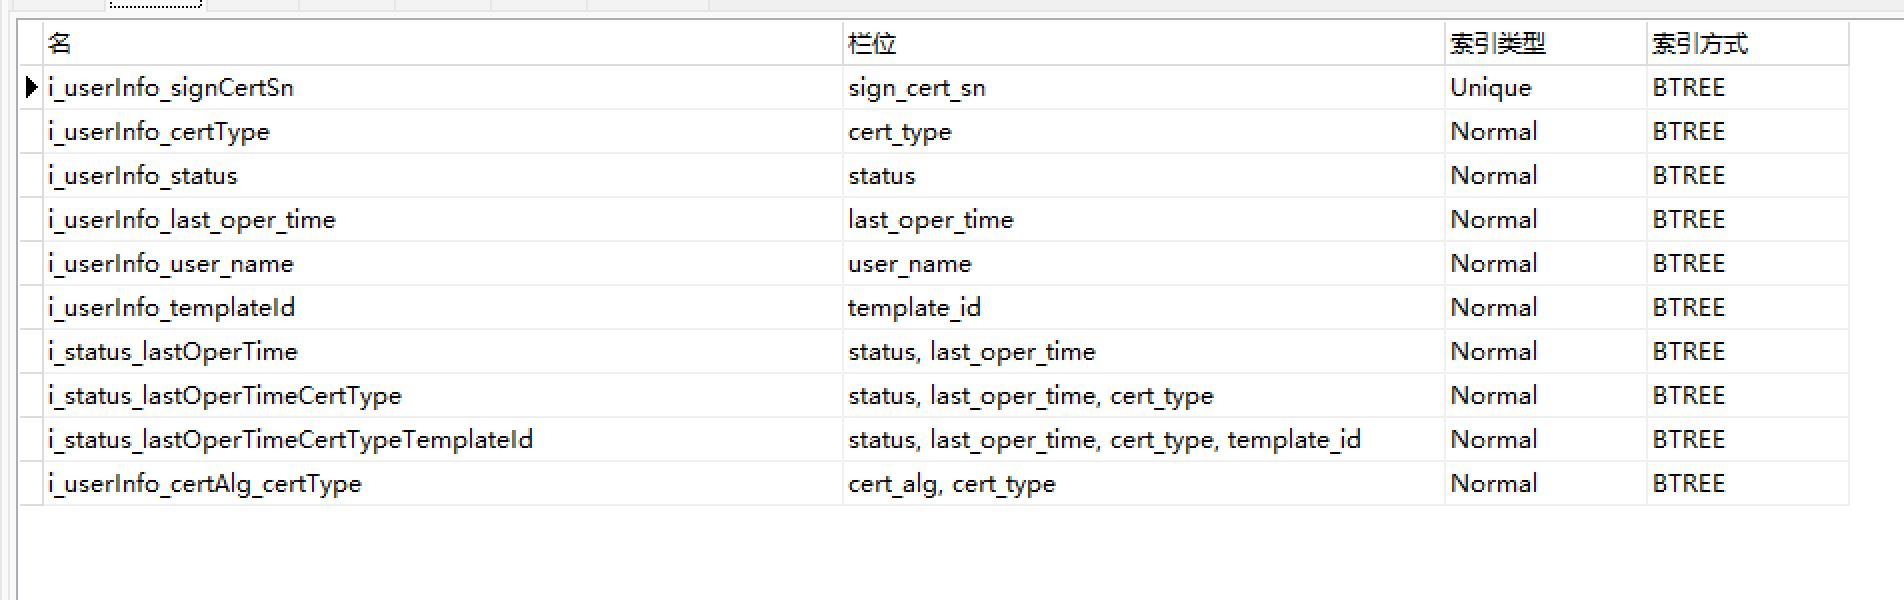Select the i_userInfo_last_oper_time index name
The width and height of the screenshot is (1904, 600).
[x=192, y=220]
